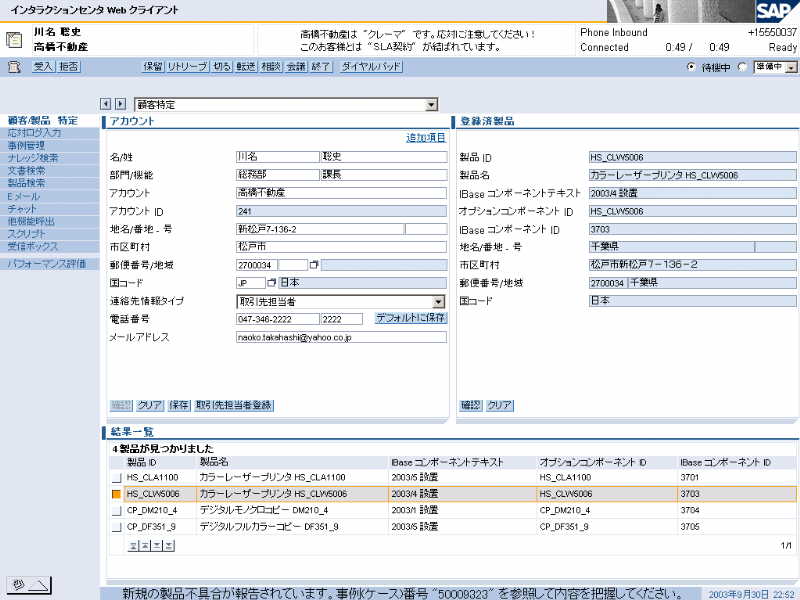This screenshot has height=600, width=800.
Task: Click the メールアドレス field
Action: click(x=341, y=337)
